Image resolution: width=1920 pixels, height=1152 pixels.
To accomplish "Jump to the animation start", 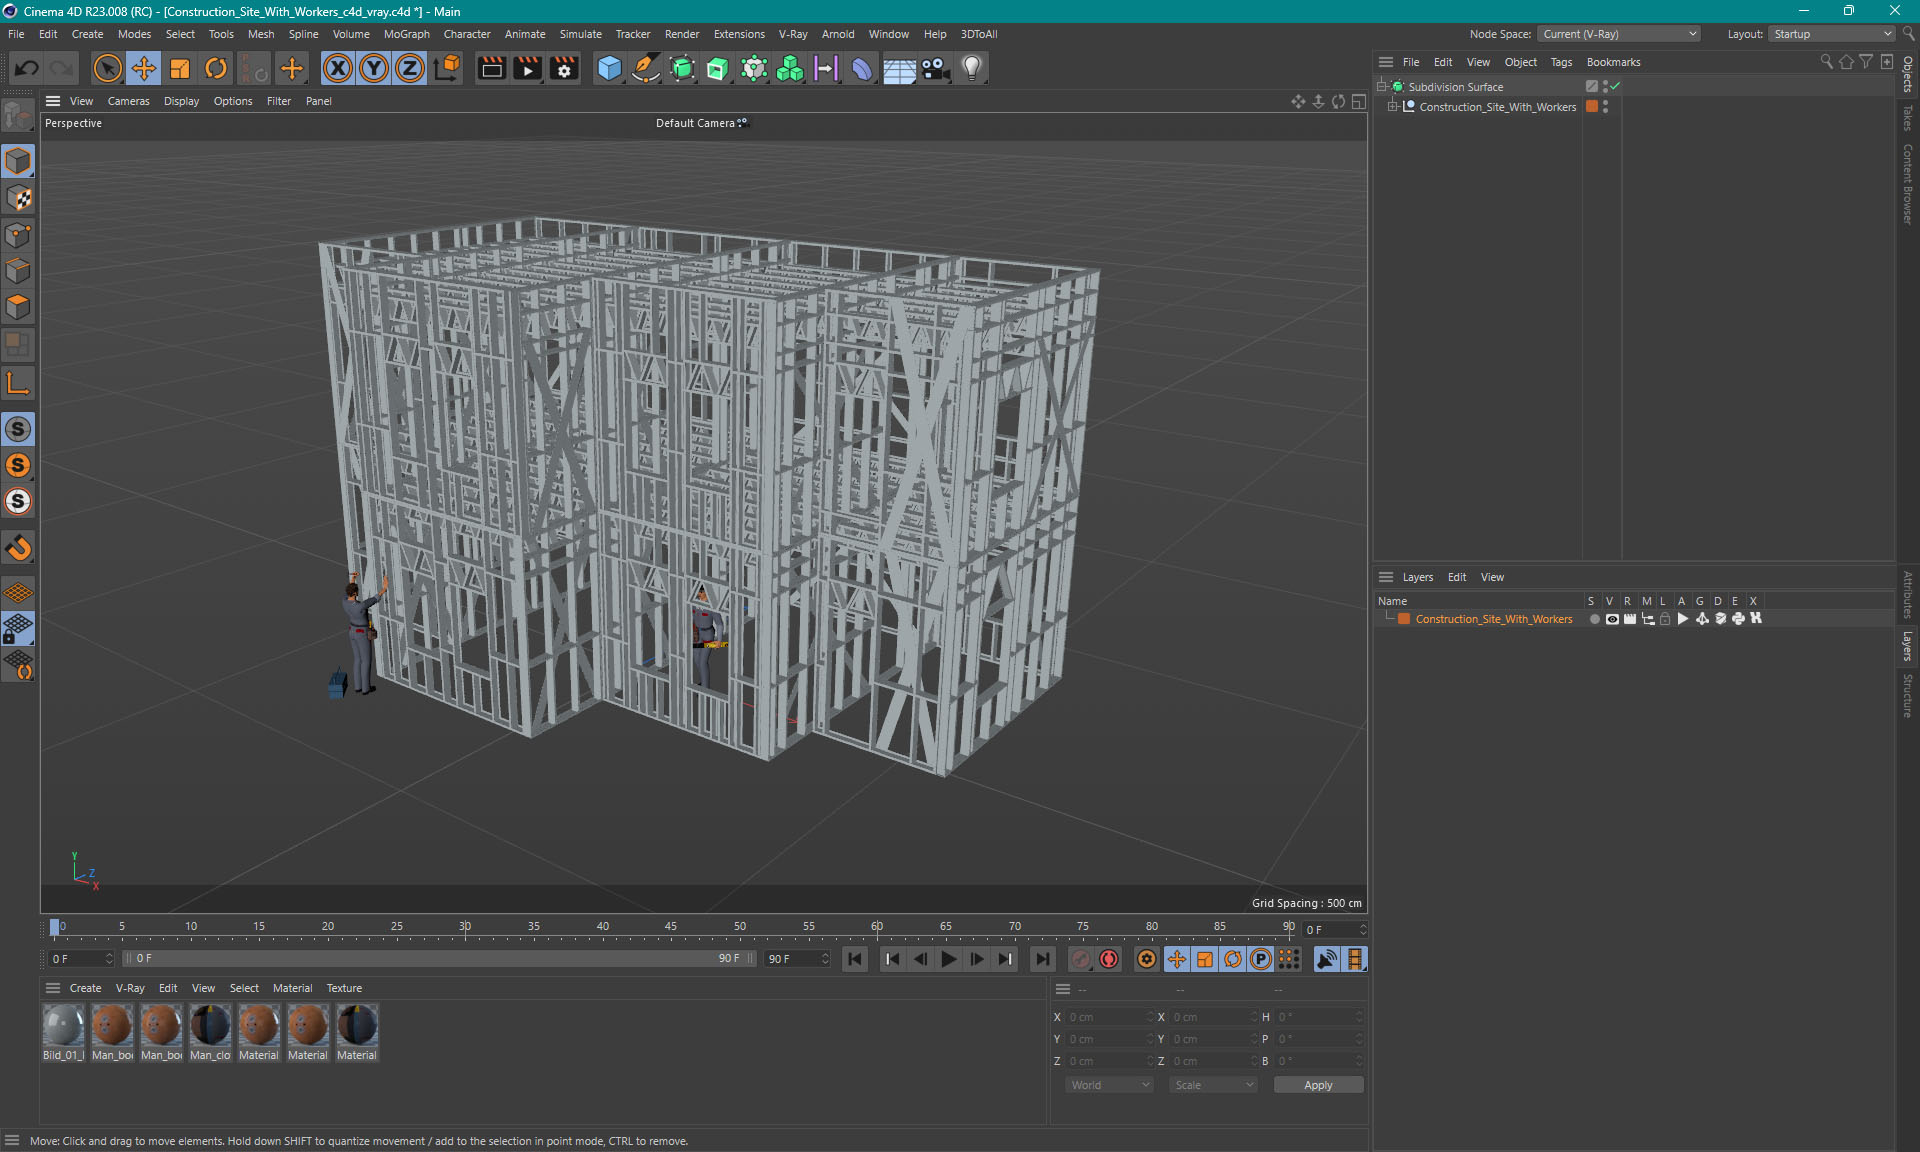I will (855, 959).
